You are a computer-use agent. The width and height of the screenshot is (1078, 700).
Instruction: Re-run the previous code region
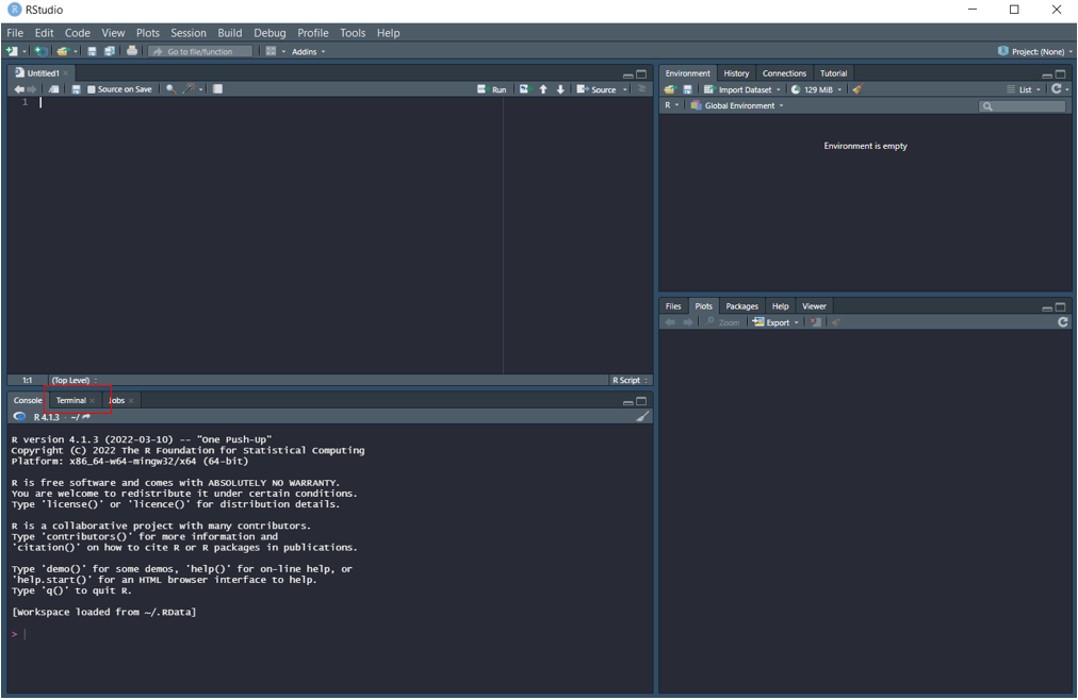pos(525,89)
